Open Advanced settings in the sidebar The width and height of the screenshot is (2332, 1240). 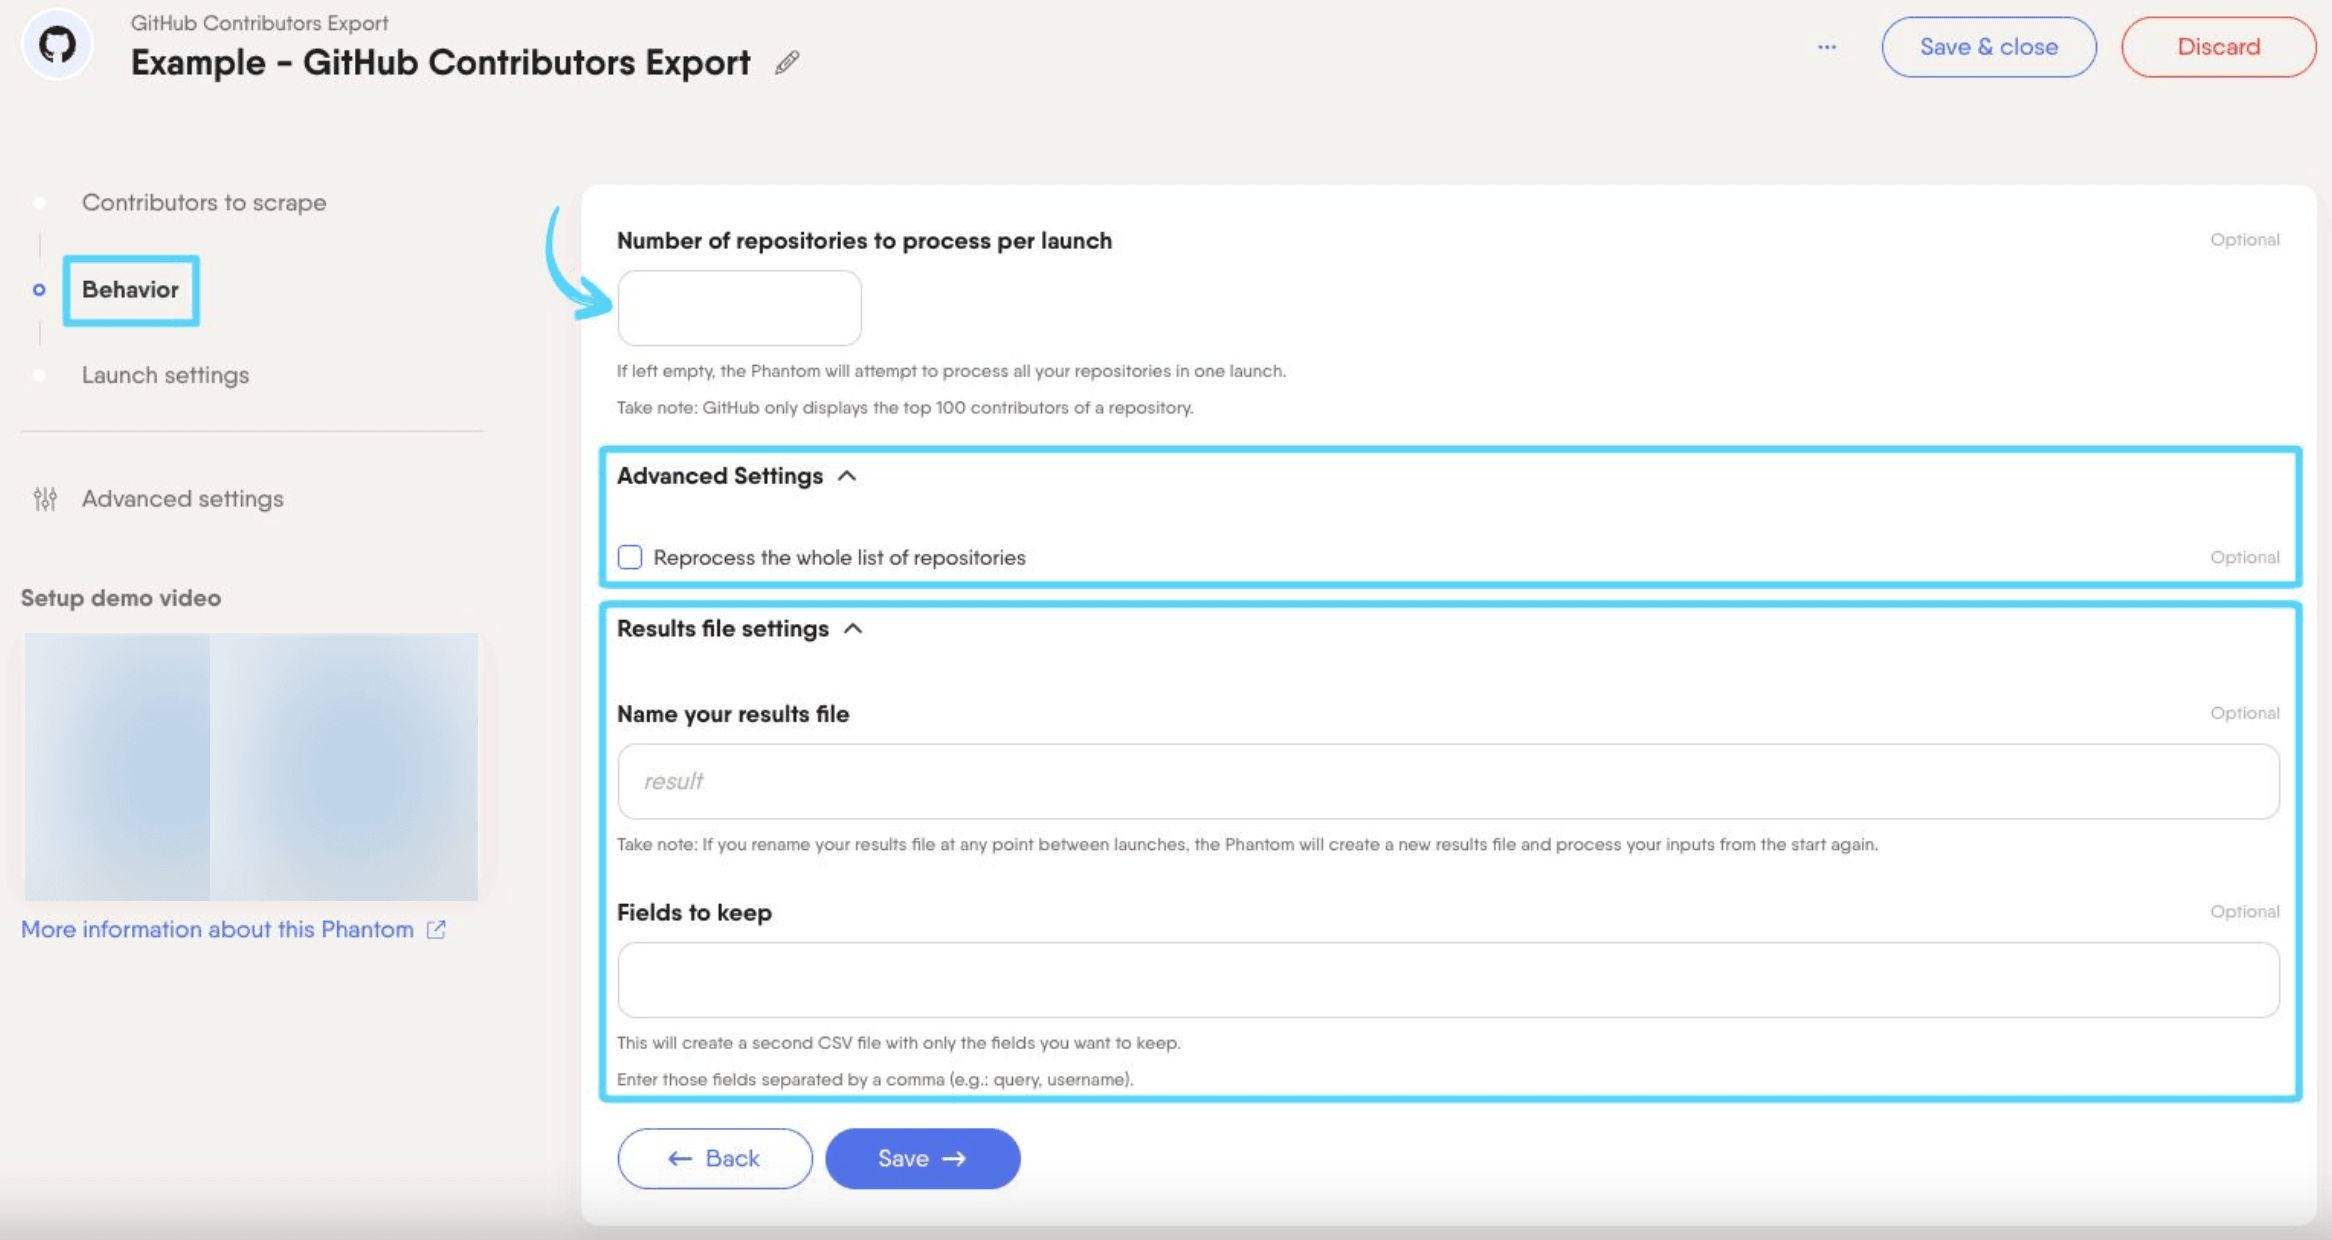[x=182, y=498]
